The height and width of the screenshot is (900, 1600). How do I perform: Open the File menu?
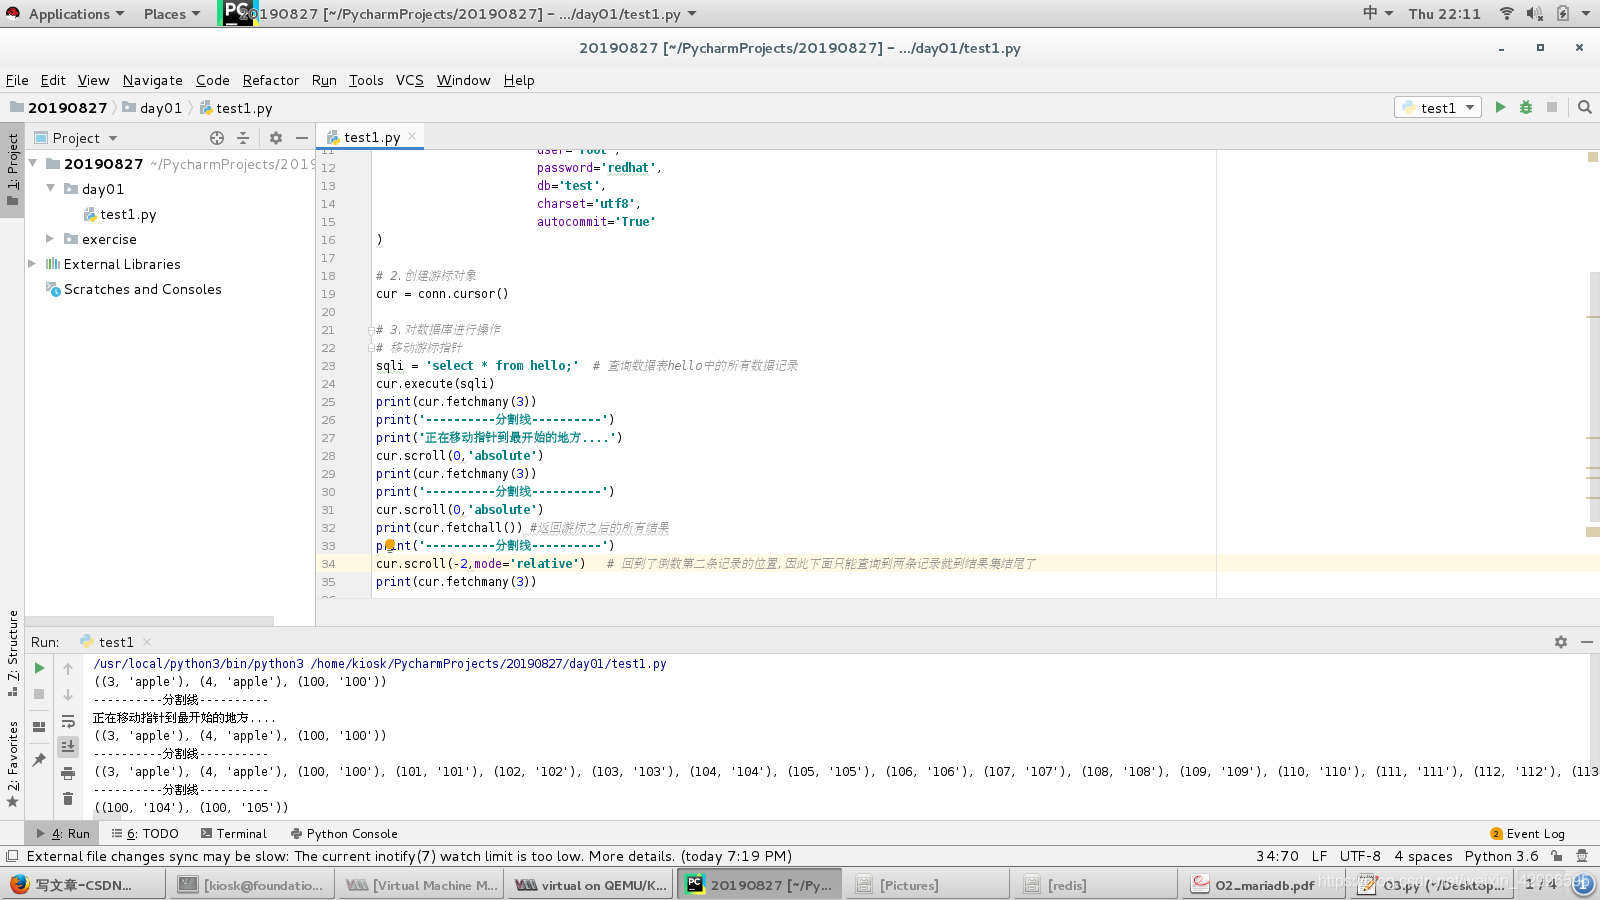tap(17, 80)
